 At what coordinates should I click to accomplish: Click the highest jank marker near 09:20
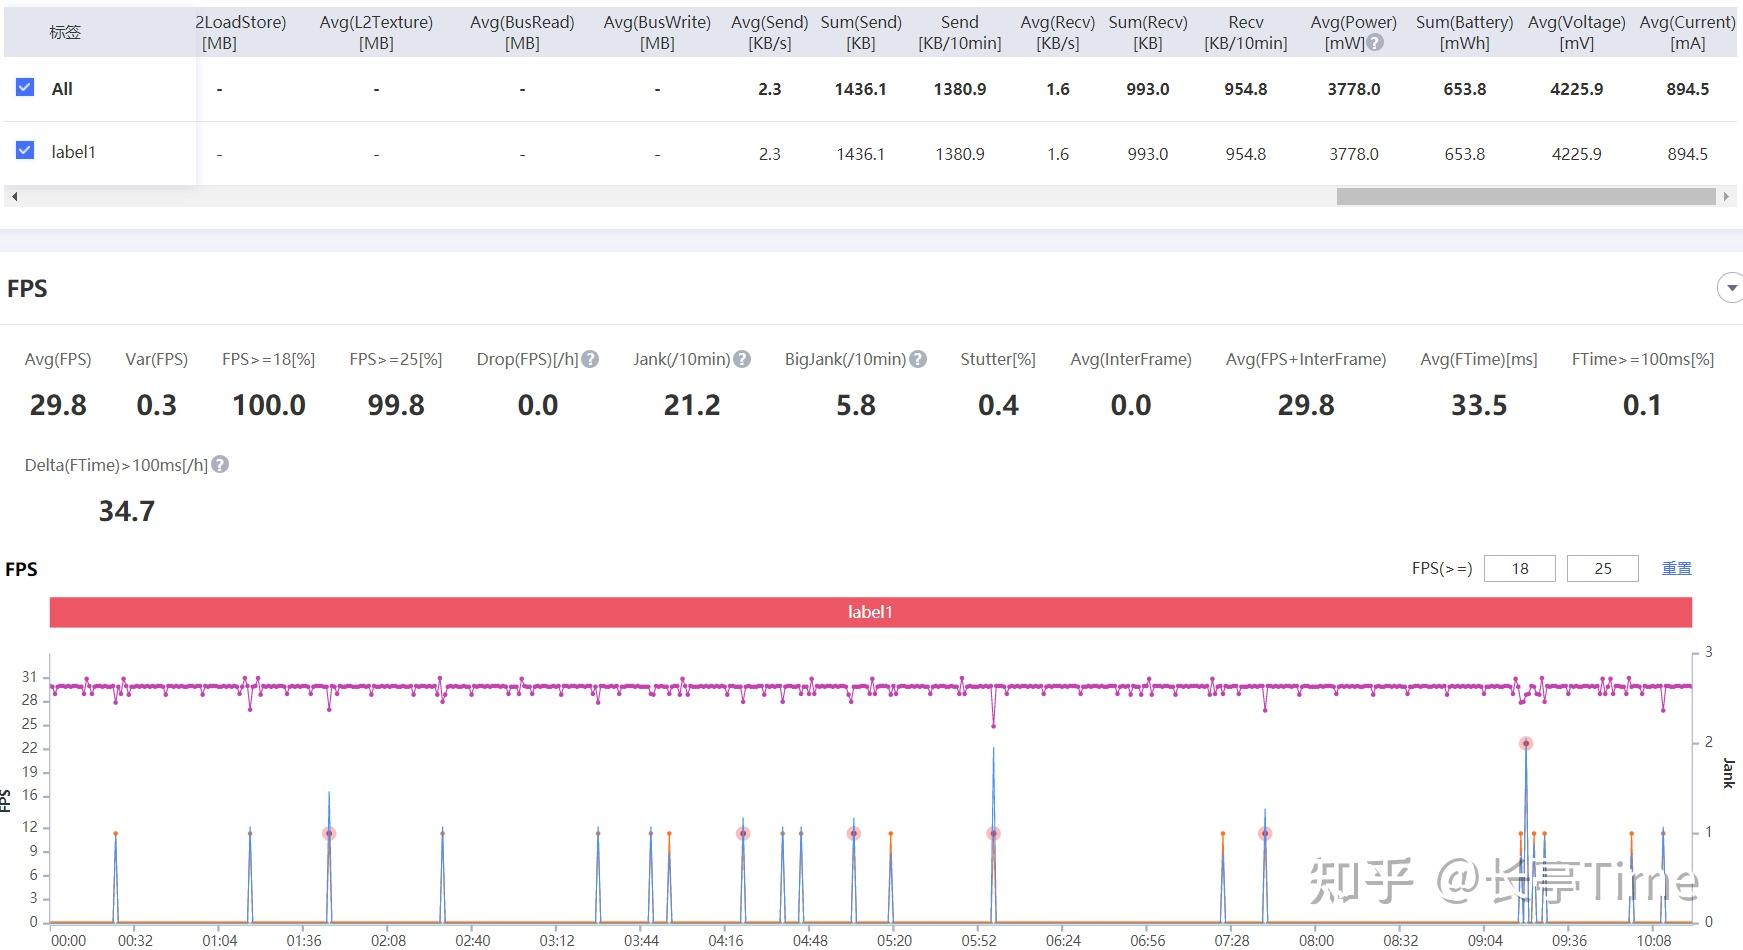click(x=1526, y=743)
